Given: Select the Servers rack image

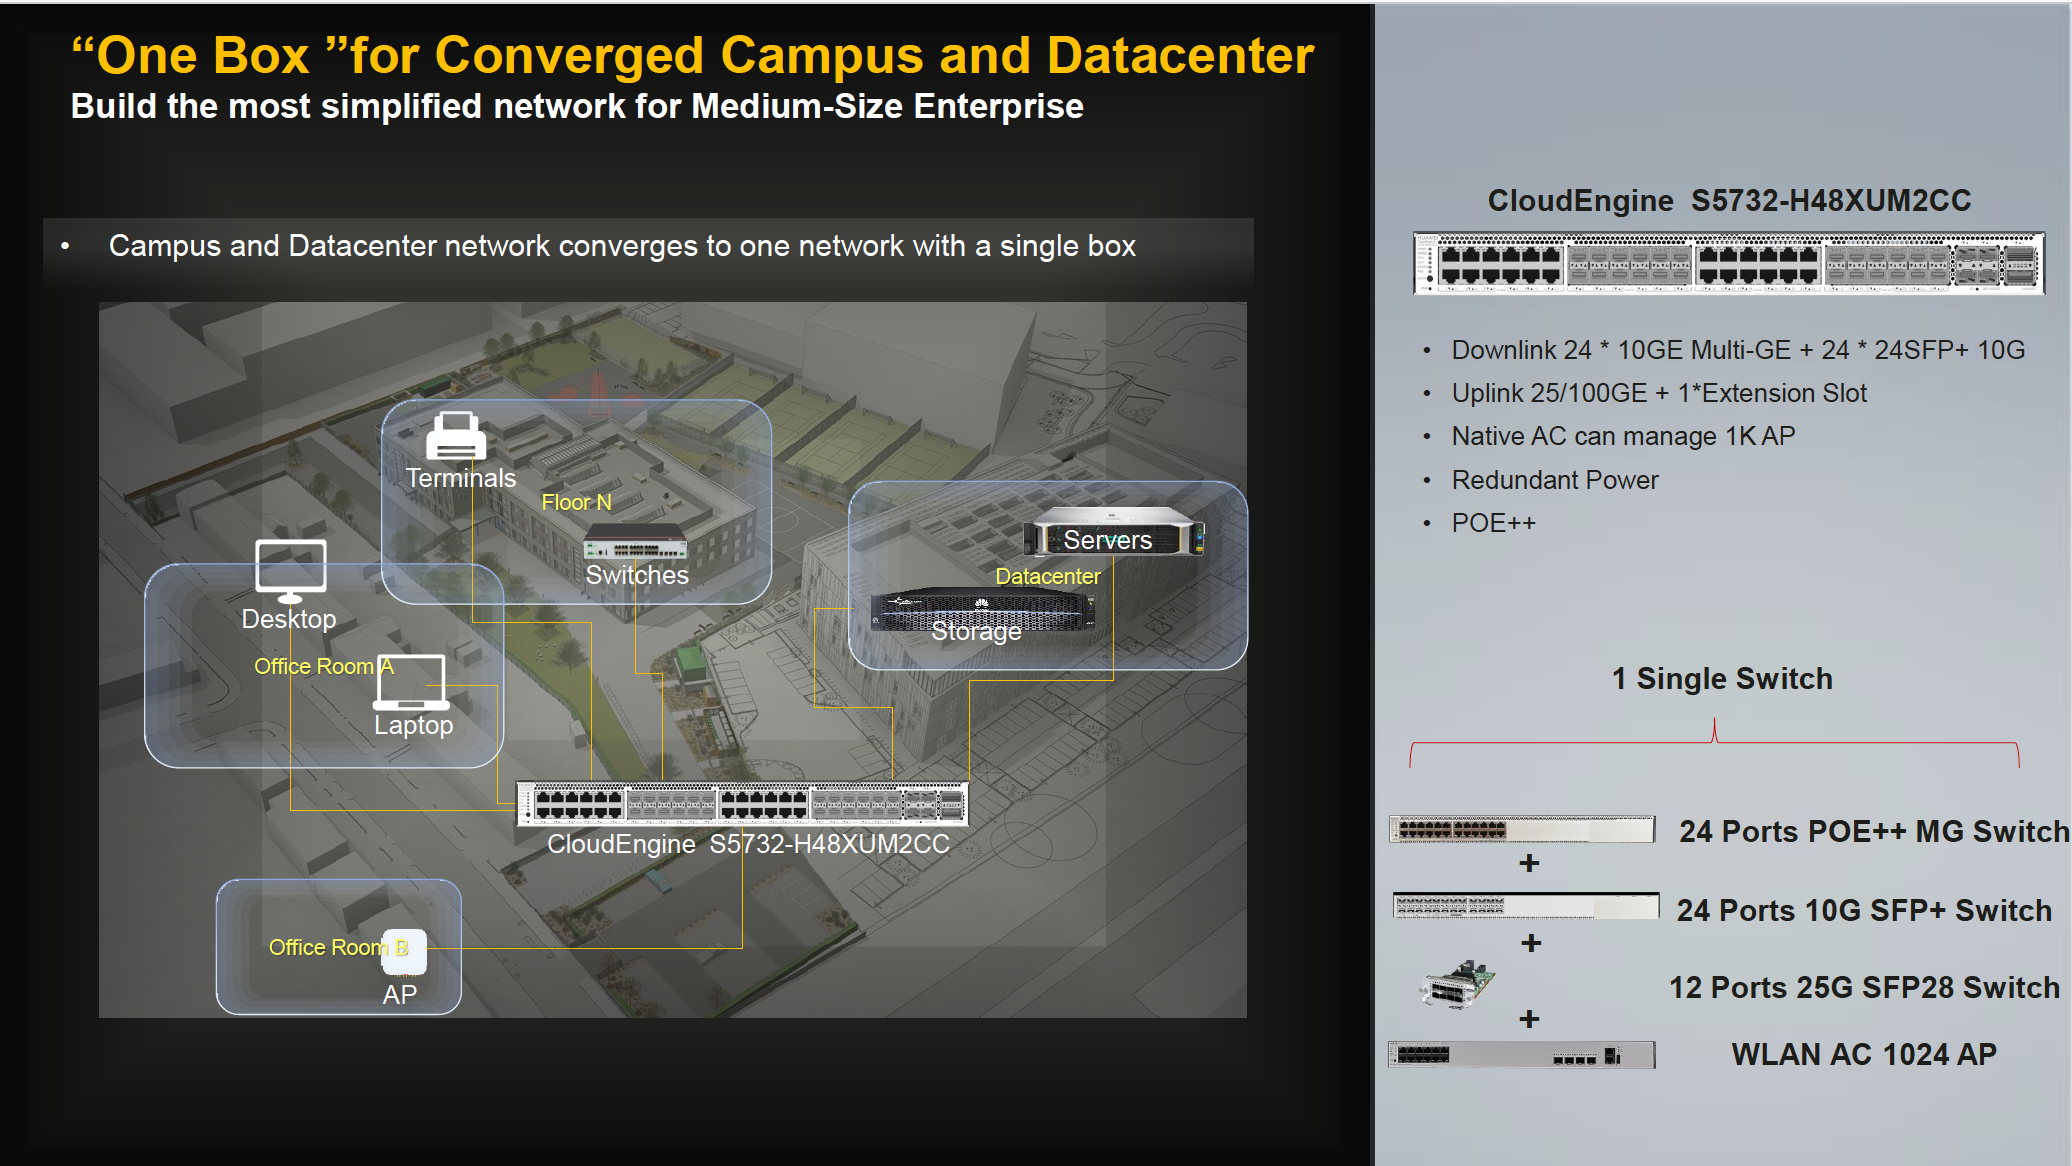Looking at the screenshot, I should coord(1114,531).
